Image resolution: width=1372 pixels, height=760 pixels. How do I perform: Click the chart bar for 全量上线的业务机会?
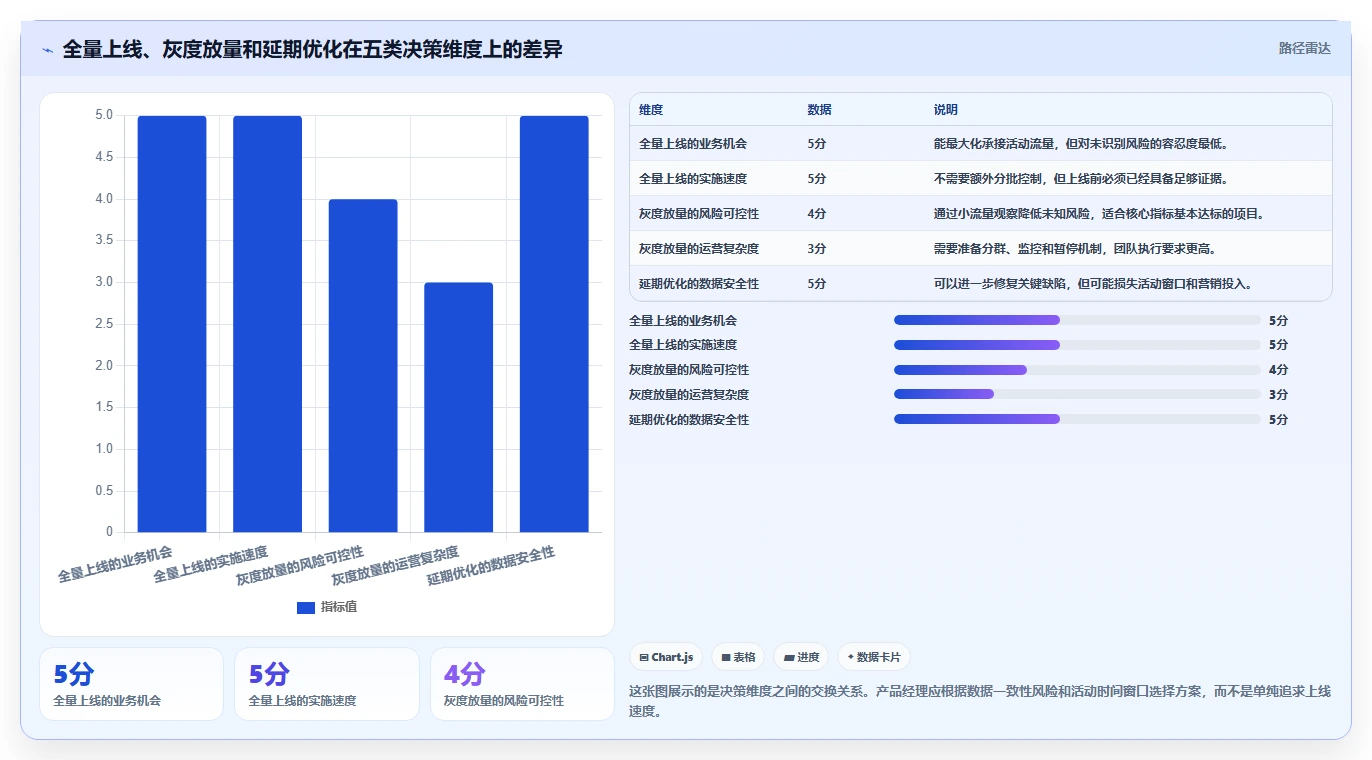pos(172,324)
